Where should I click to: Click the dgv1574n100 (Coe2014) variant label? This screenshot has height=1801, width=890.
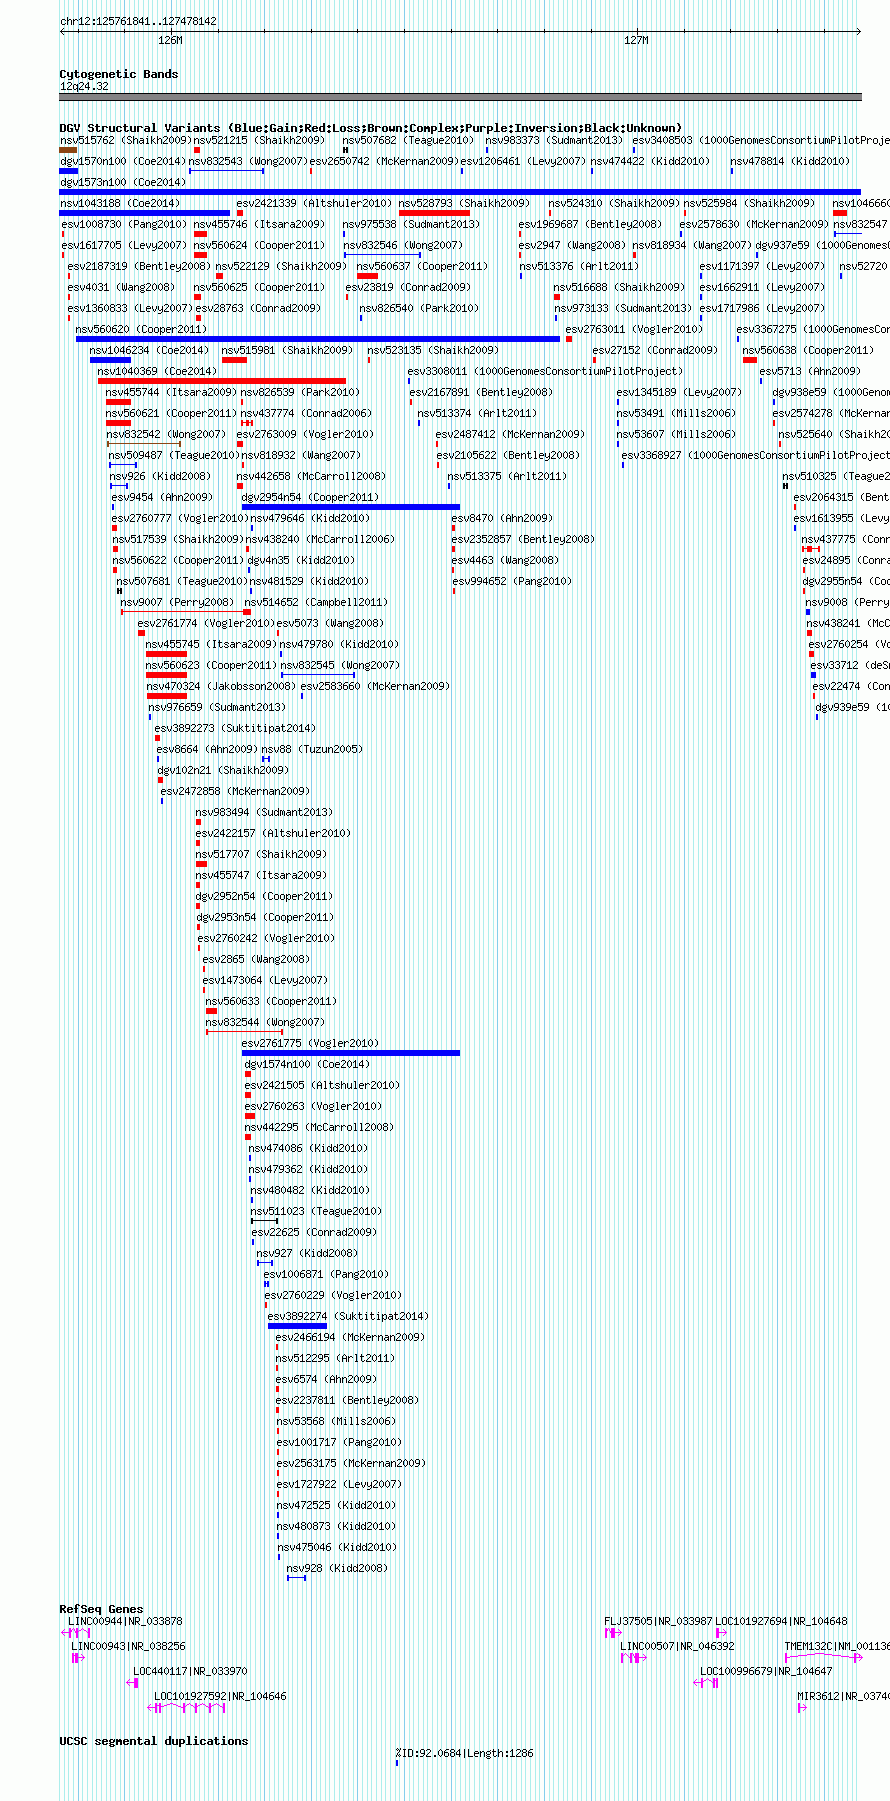(x=307, y=1064)
